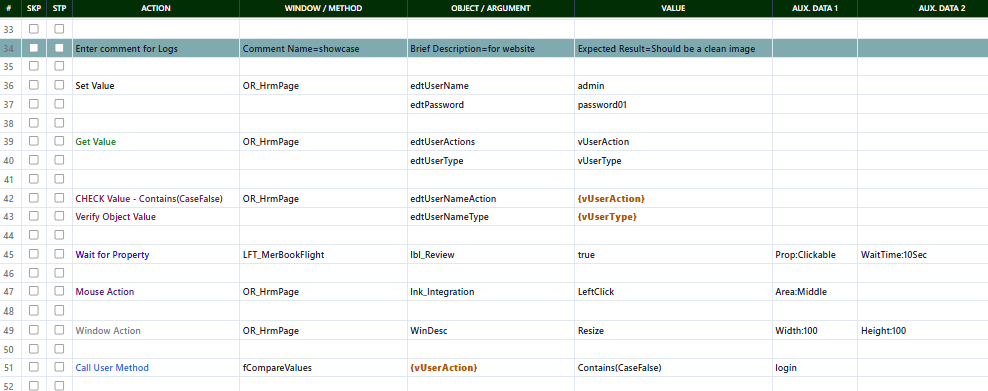This screenshot has width=988, height=391.
Task: Click the 'edtUserName' object cell
Action: [491, 86]
